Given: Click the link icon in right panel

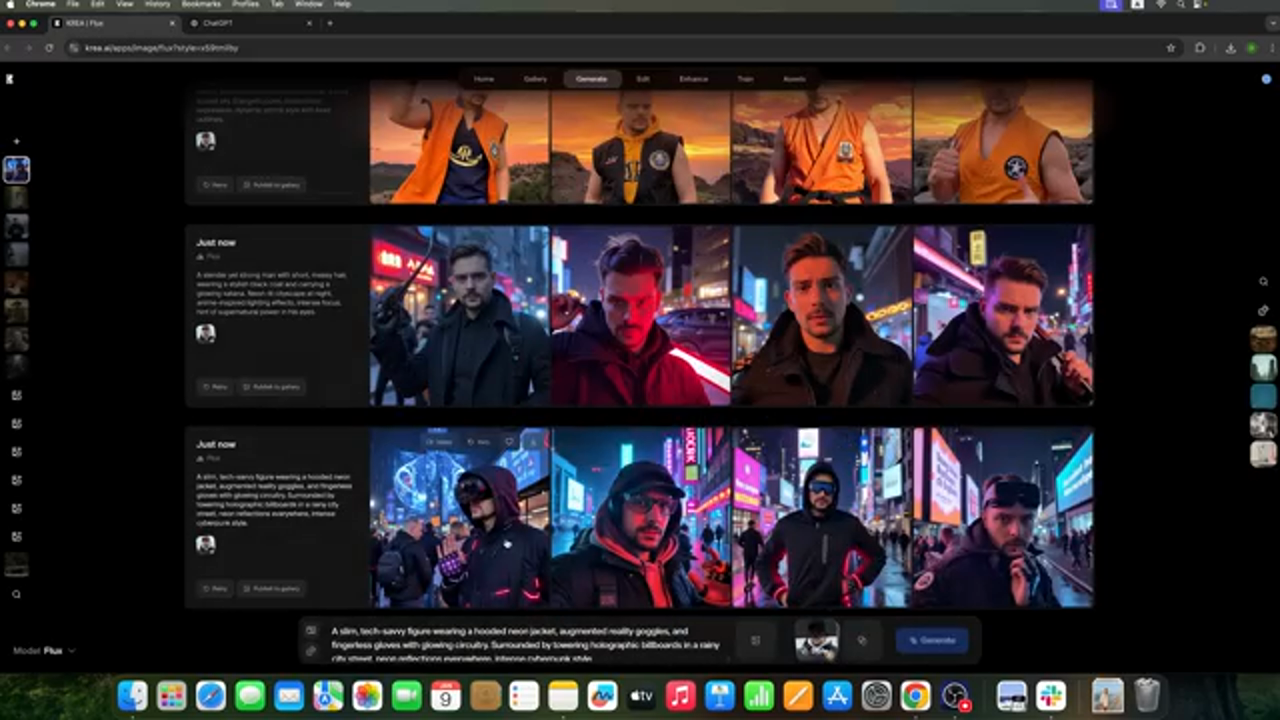Looking at the screenshot, I should point(1264,310).
